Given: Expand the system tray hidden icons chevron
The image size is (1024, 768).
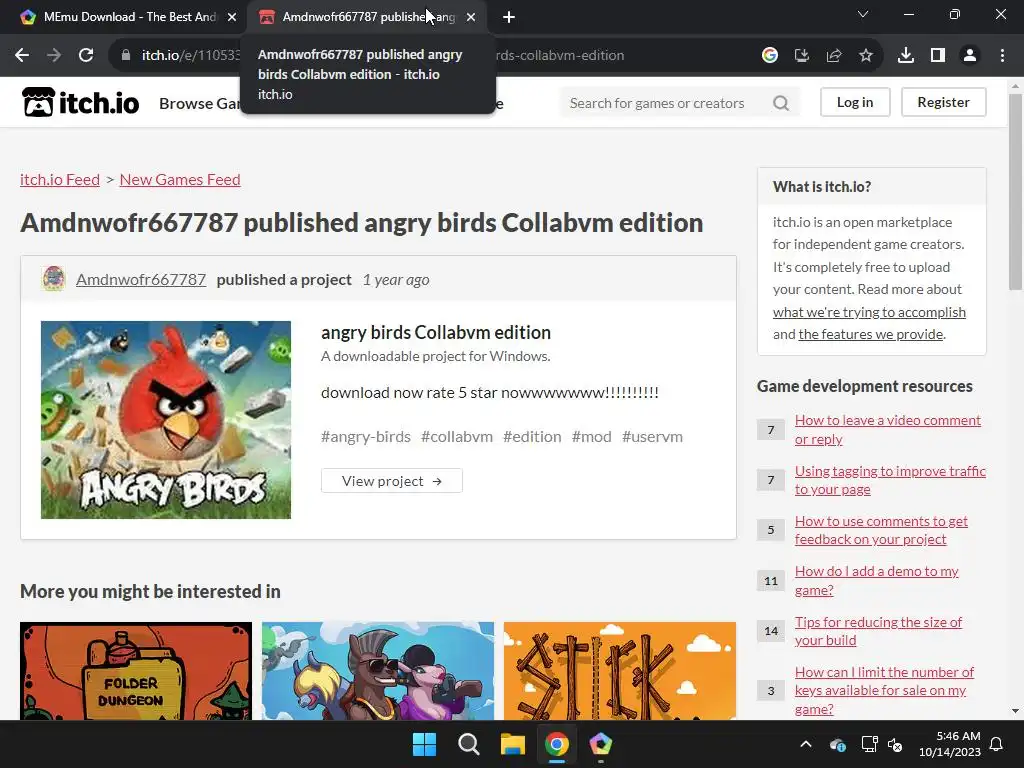Looking at the screenshot, I should coord(806,744).
